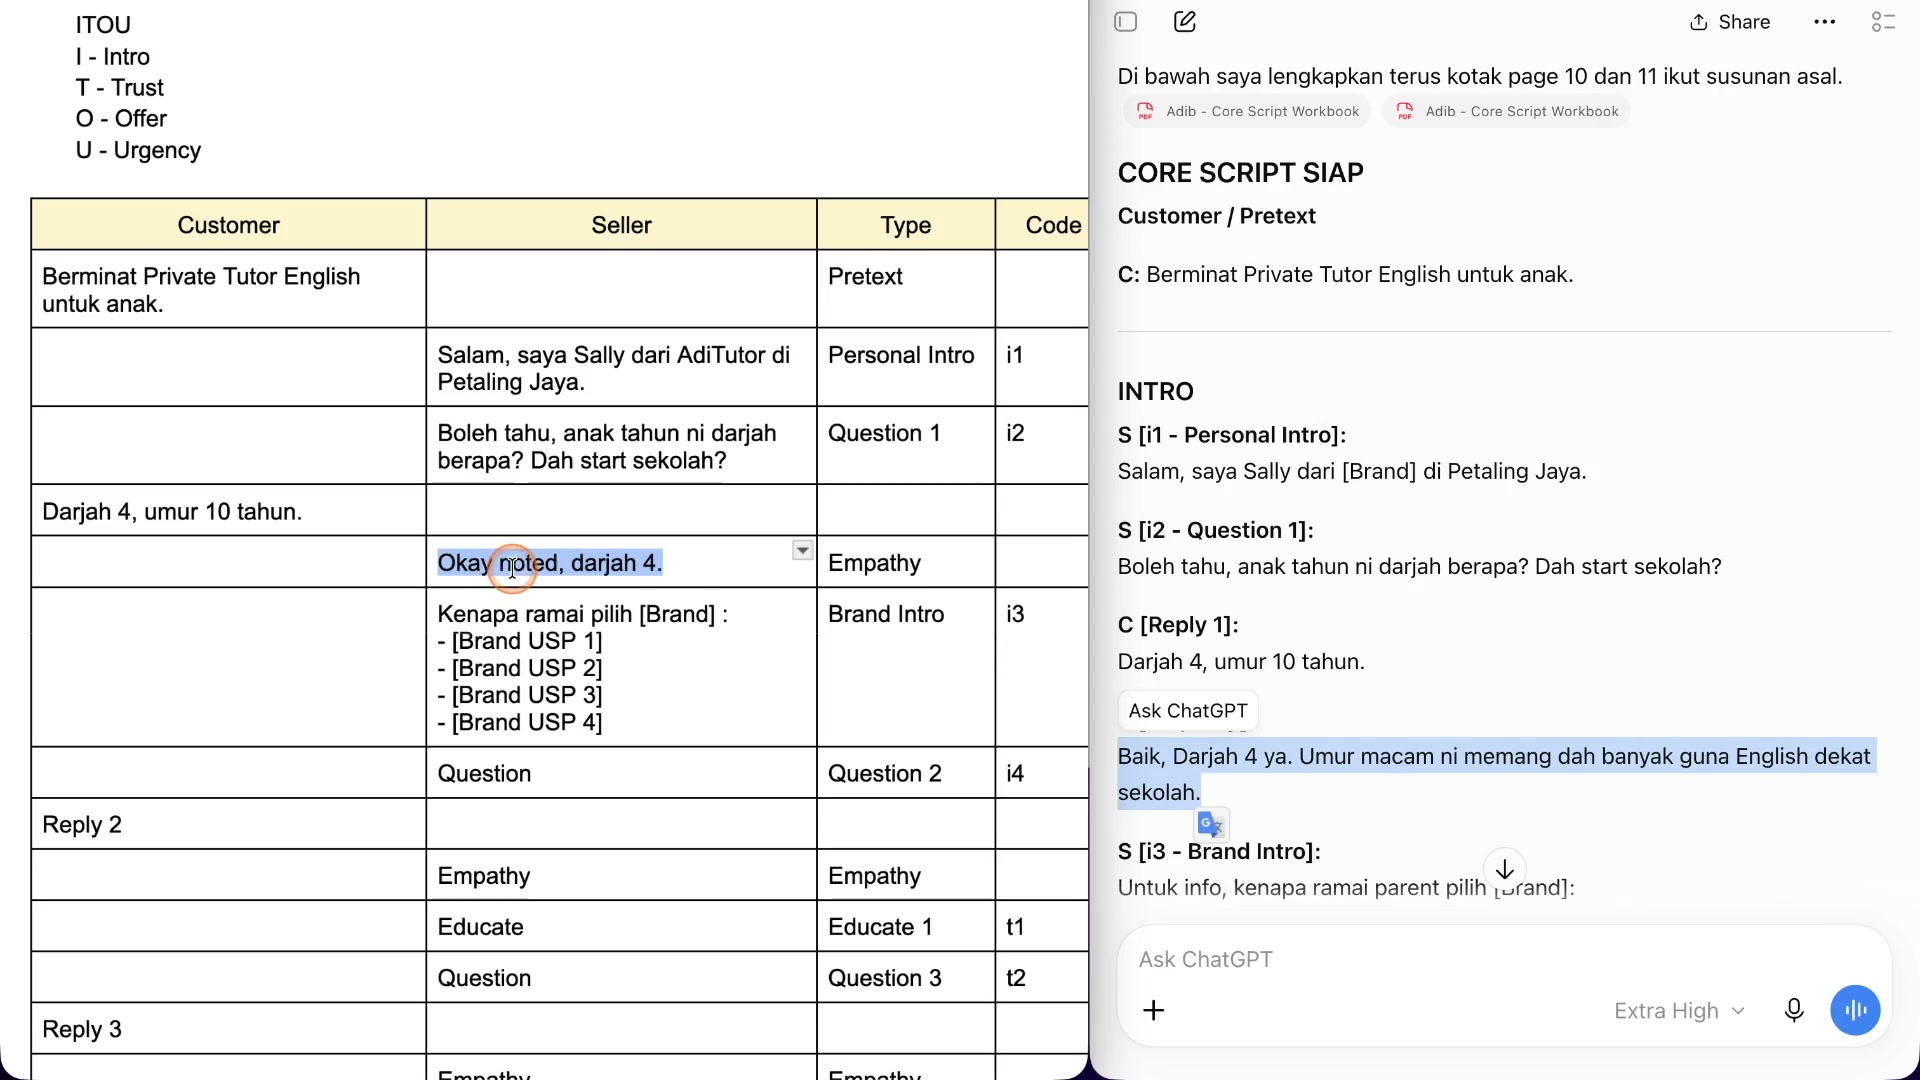
Task: Open second Adib - Core Script Workbook PDF attachment
Action: [x=1506, y=111]
